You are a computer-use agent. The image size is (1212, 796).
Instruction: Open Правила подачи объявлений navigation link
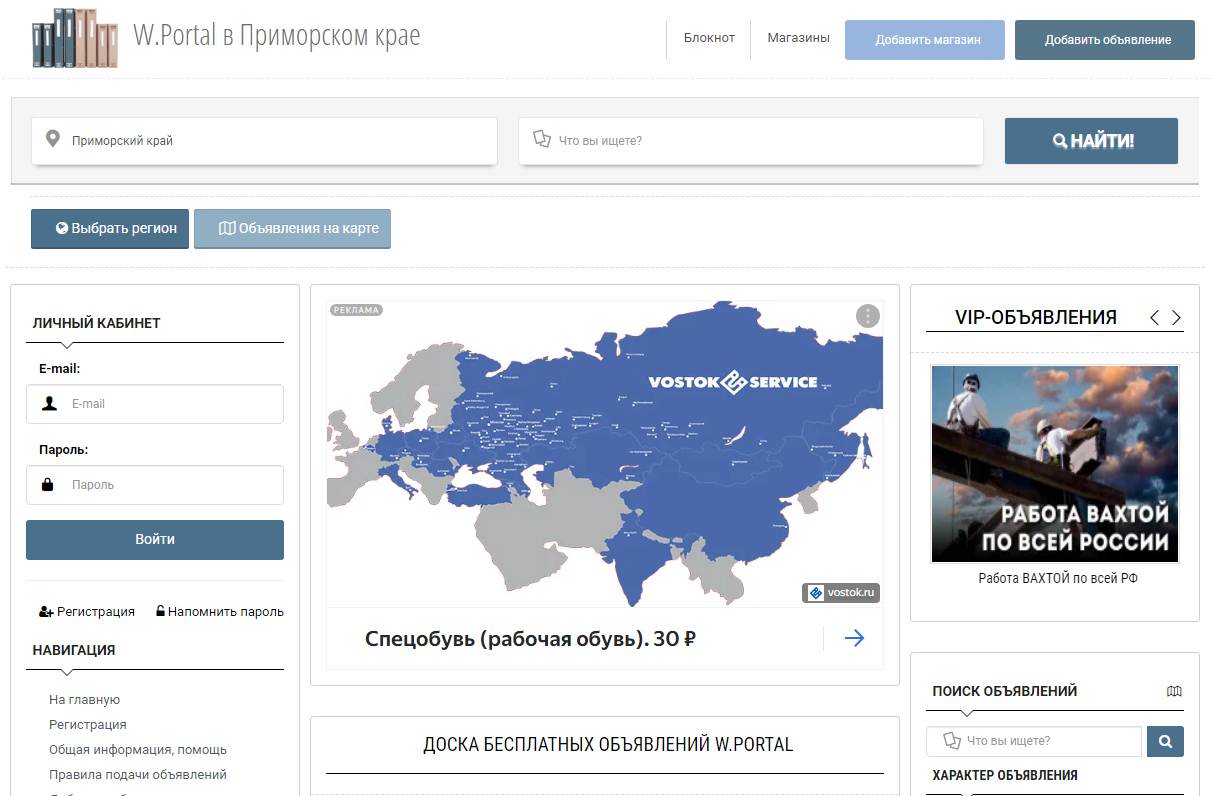click(x=138, y=775)
